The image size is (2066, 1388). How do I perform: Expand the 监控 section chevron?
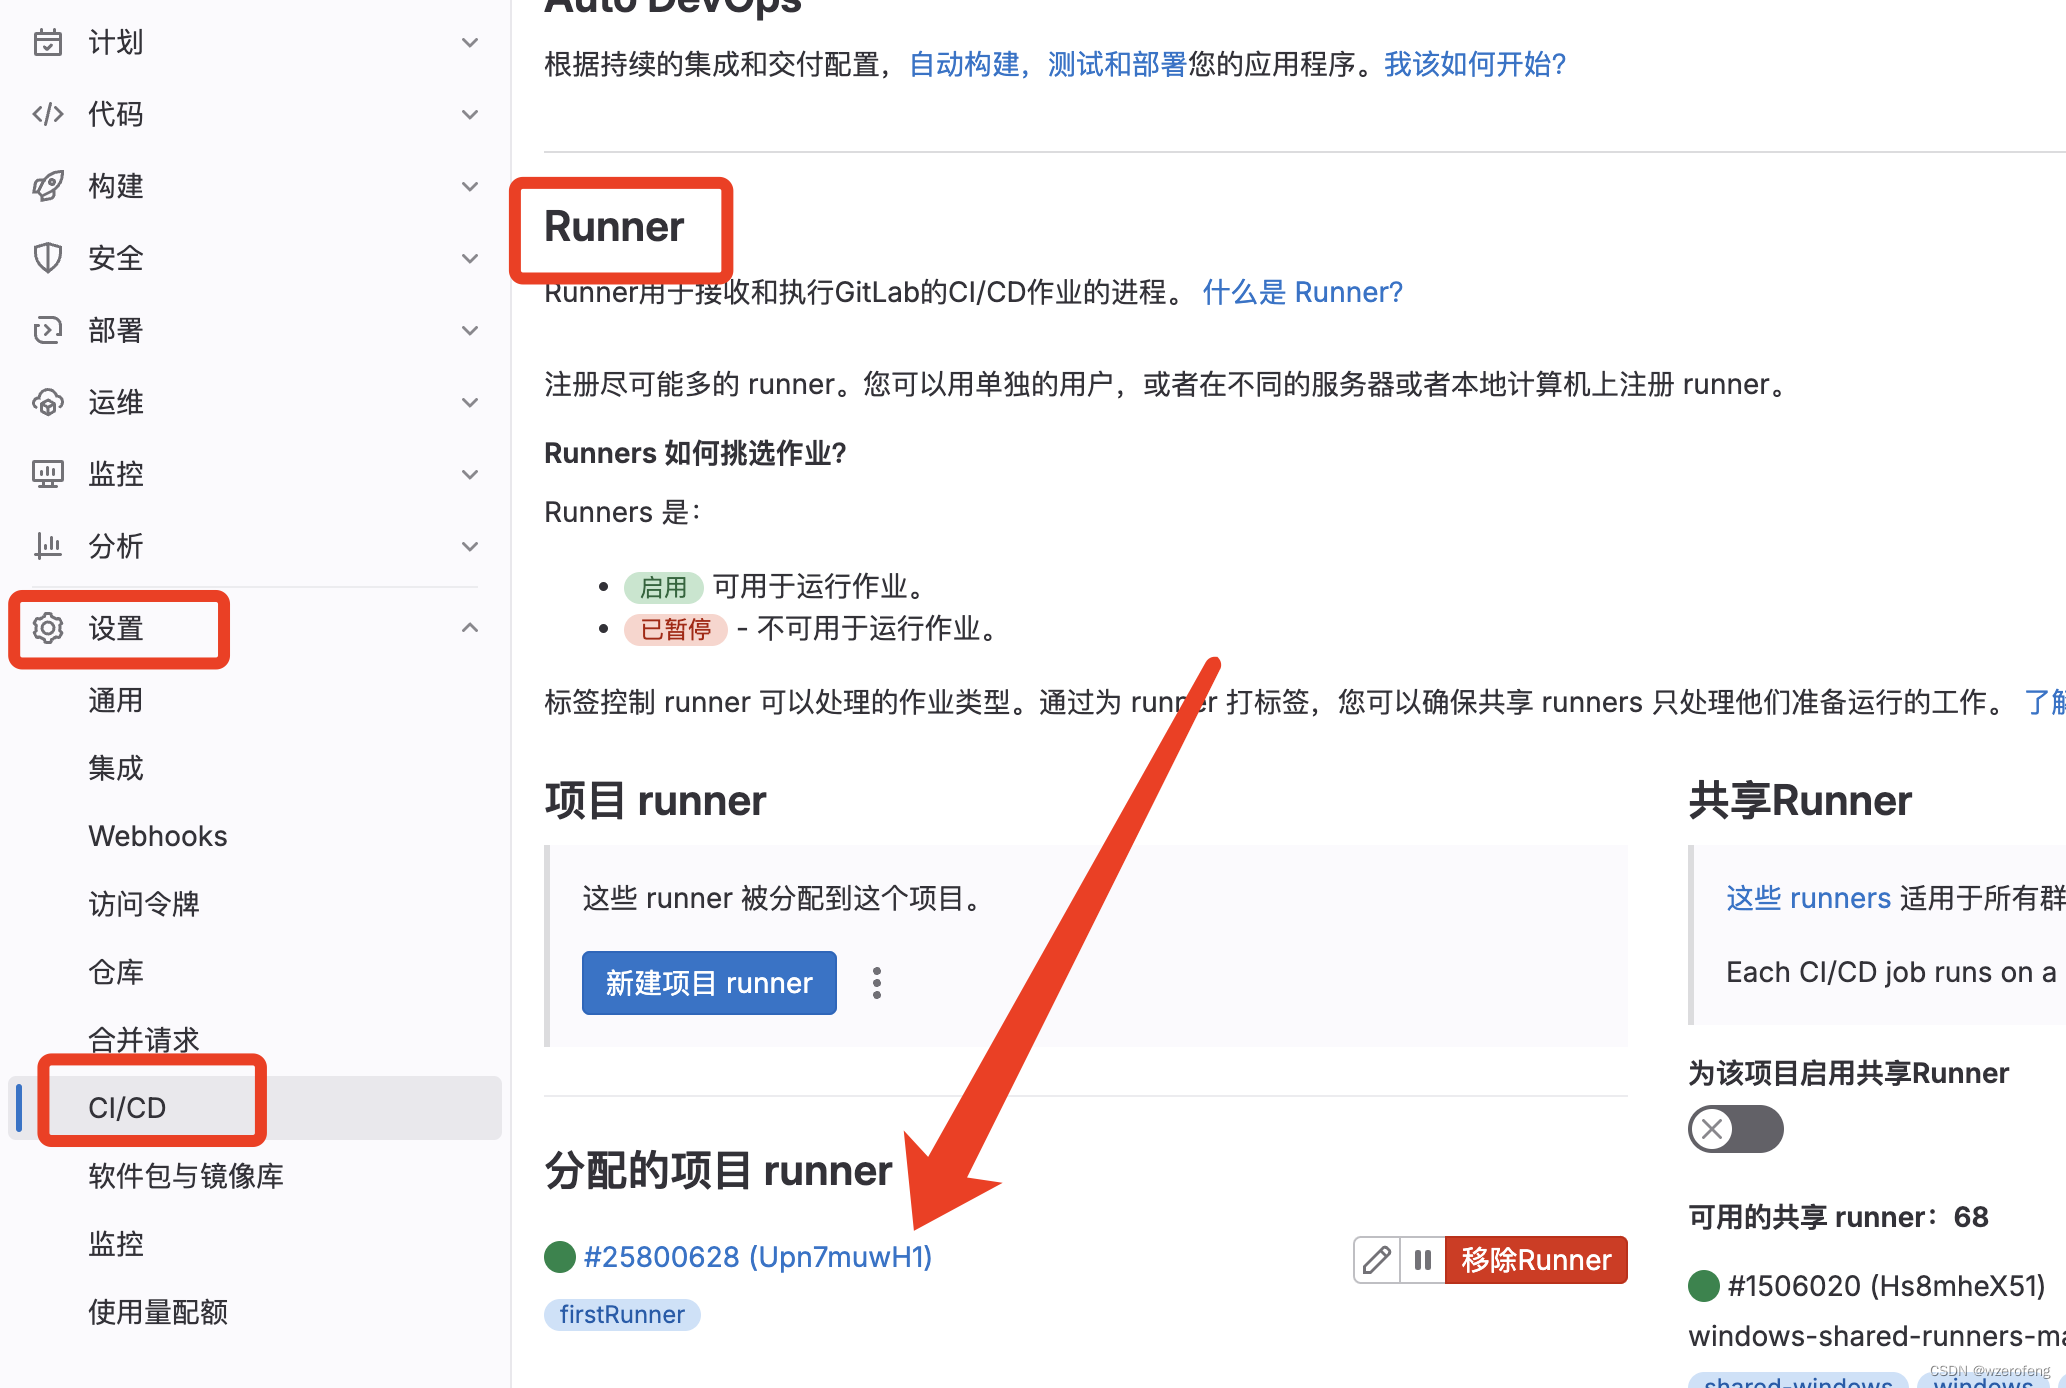[x=470, y=474]
